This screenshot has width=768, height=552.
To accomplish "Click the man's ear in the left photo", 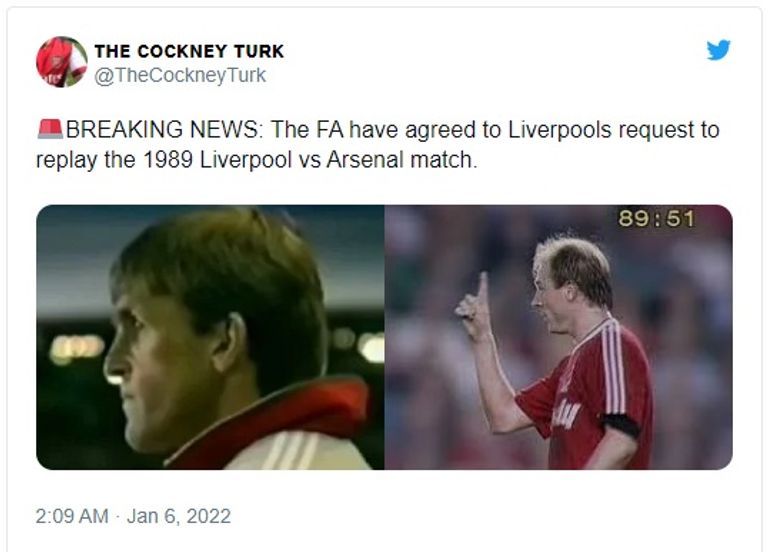I will point(229,342).
